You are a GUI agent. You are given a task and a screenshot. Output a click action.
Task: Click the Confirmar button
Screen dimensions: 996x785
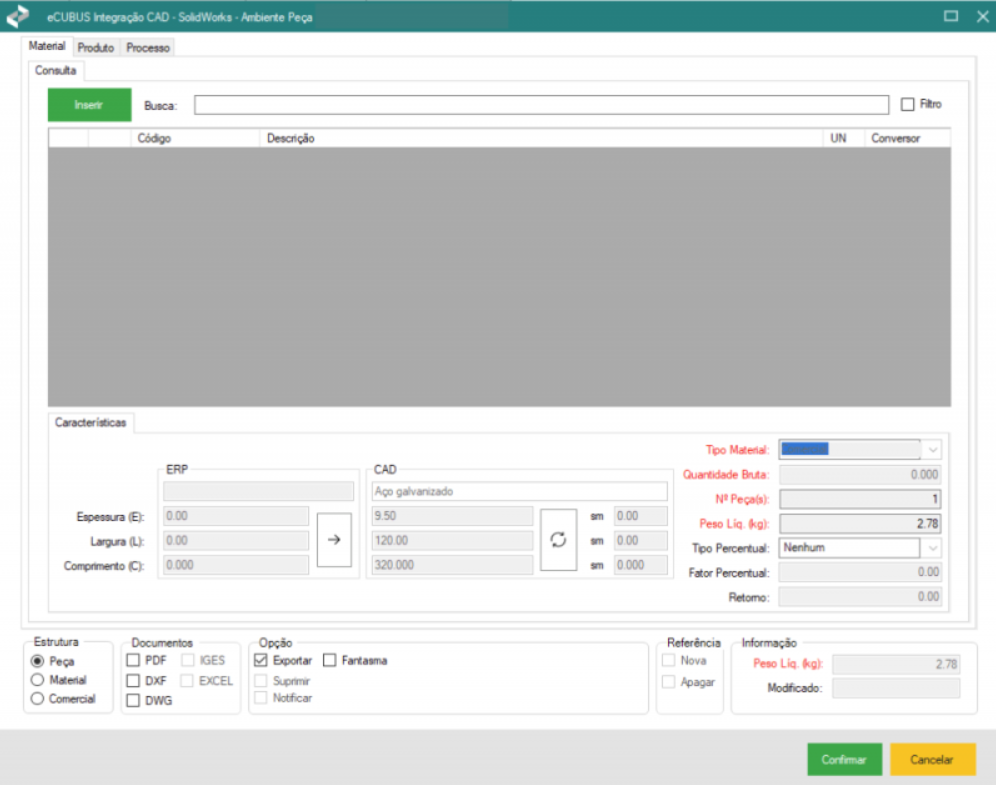coord(844,760)
